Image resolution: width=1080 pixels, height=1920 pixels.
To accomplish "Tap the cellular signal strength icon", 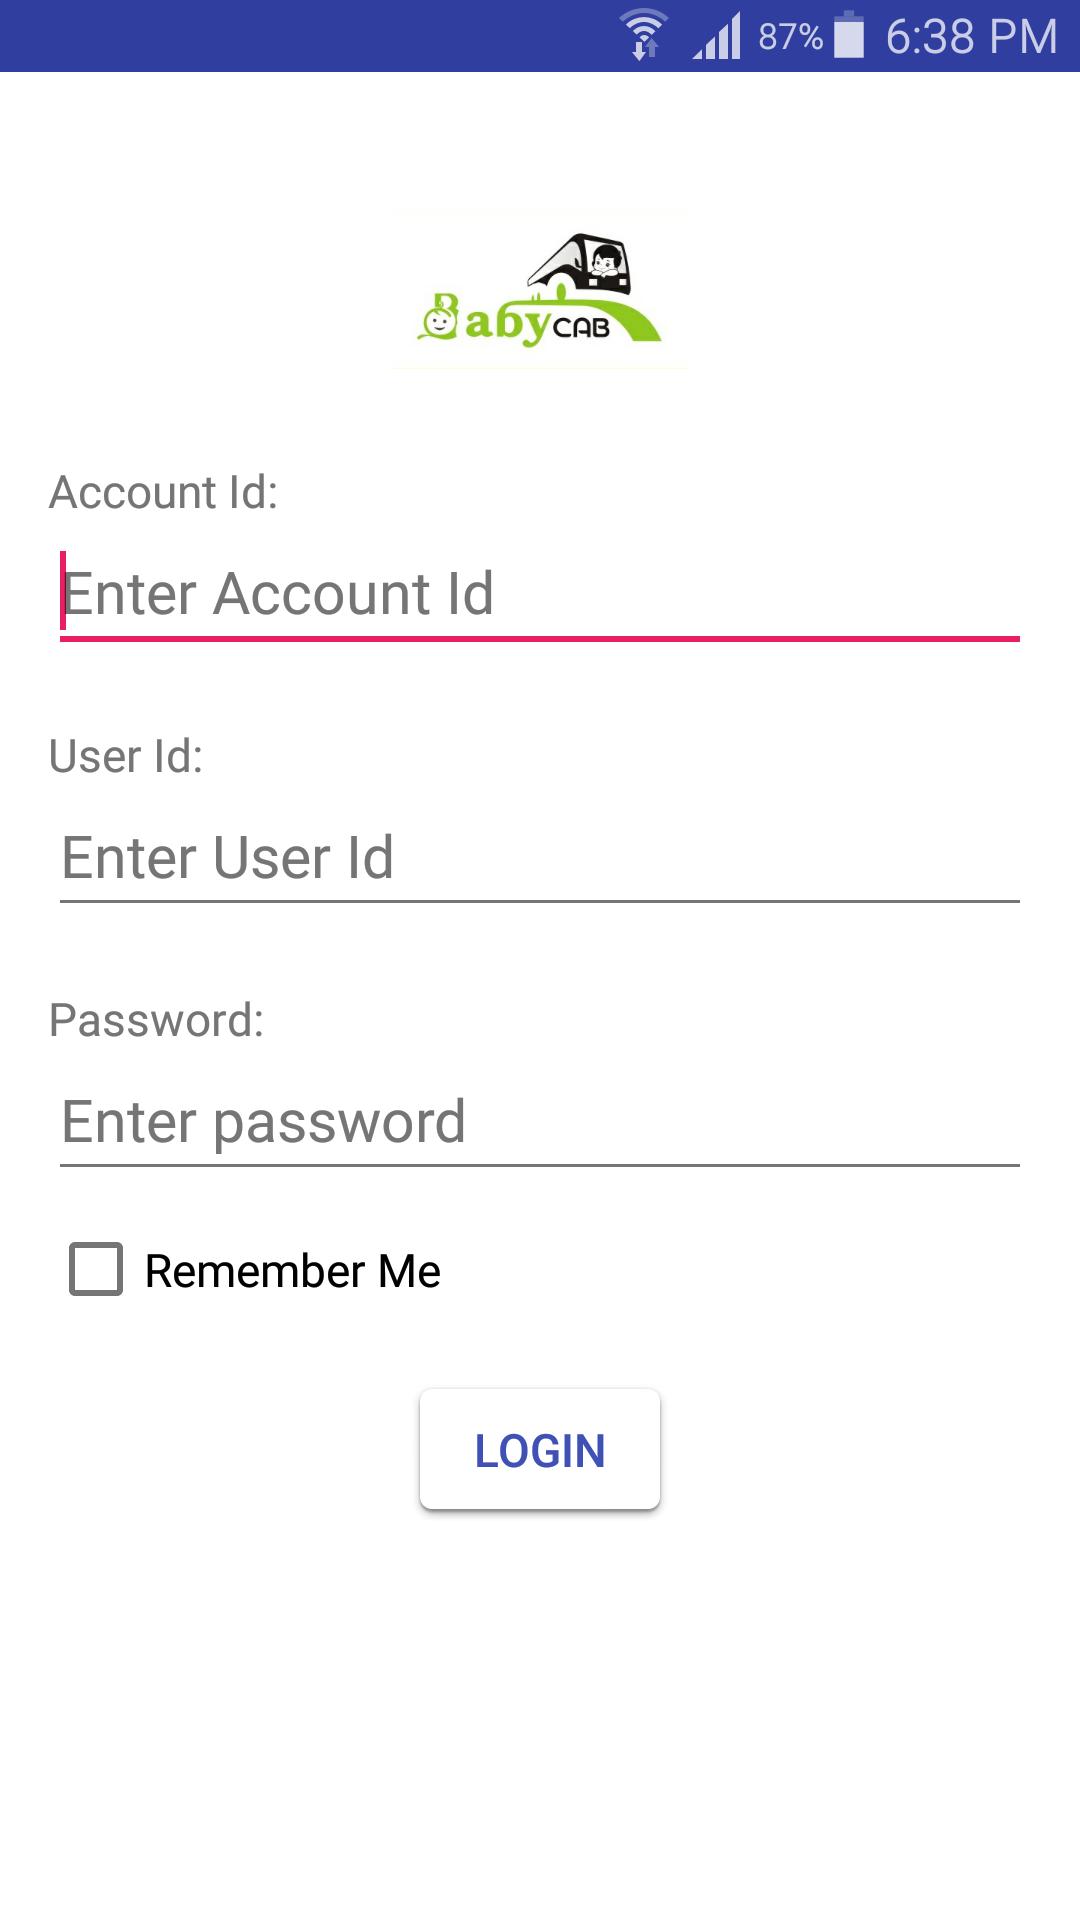I will (x=718, y=36).
